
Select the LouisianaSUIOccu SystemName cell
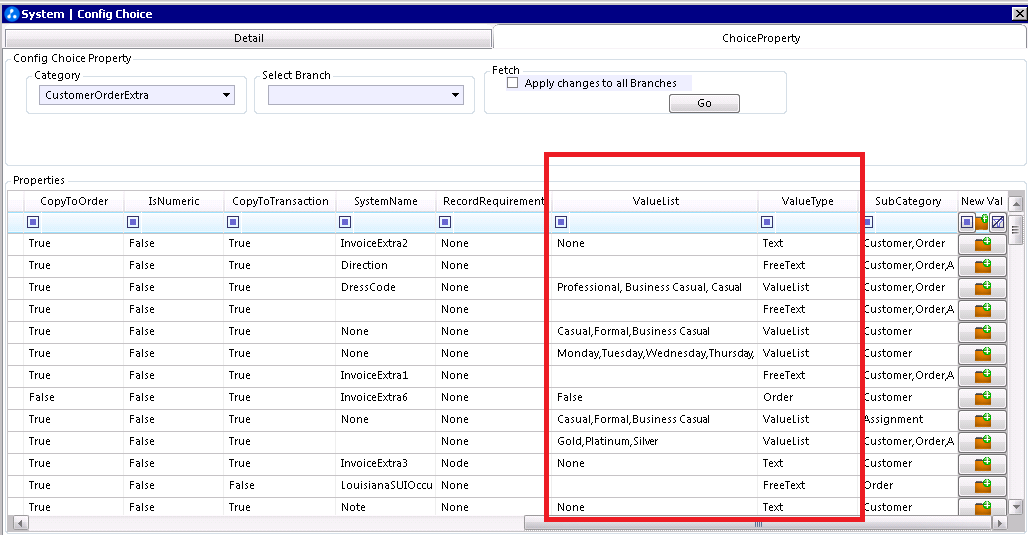(386, 485)
